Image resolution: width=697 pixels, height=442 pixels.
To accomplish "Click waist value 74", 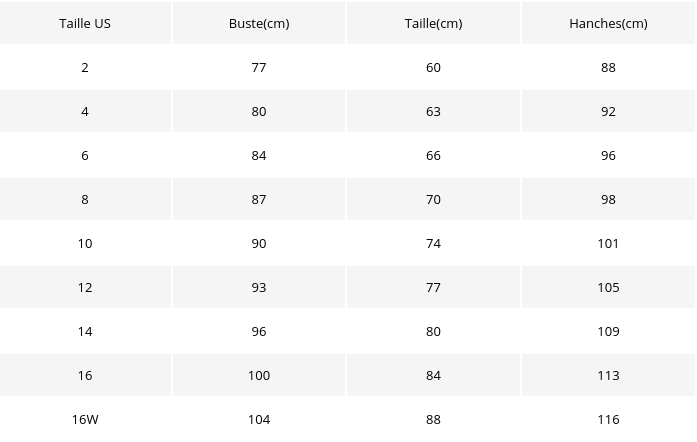I will [433, 244].
